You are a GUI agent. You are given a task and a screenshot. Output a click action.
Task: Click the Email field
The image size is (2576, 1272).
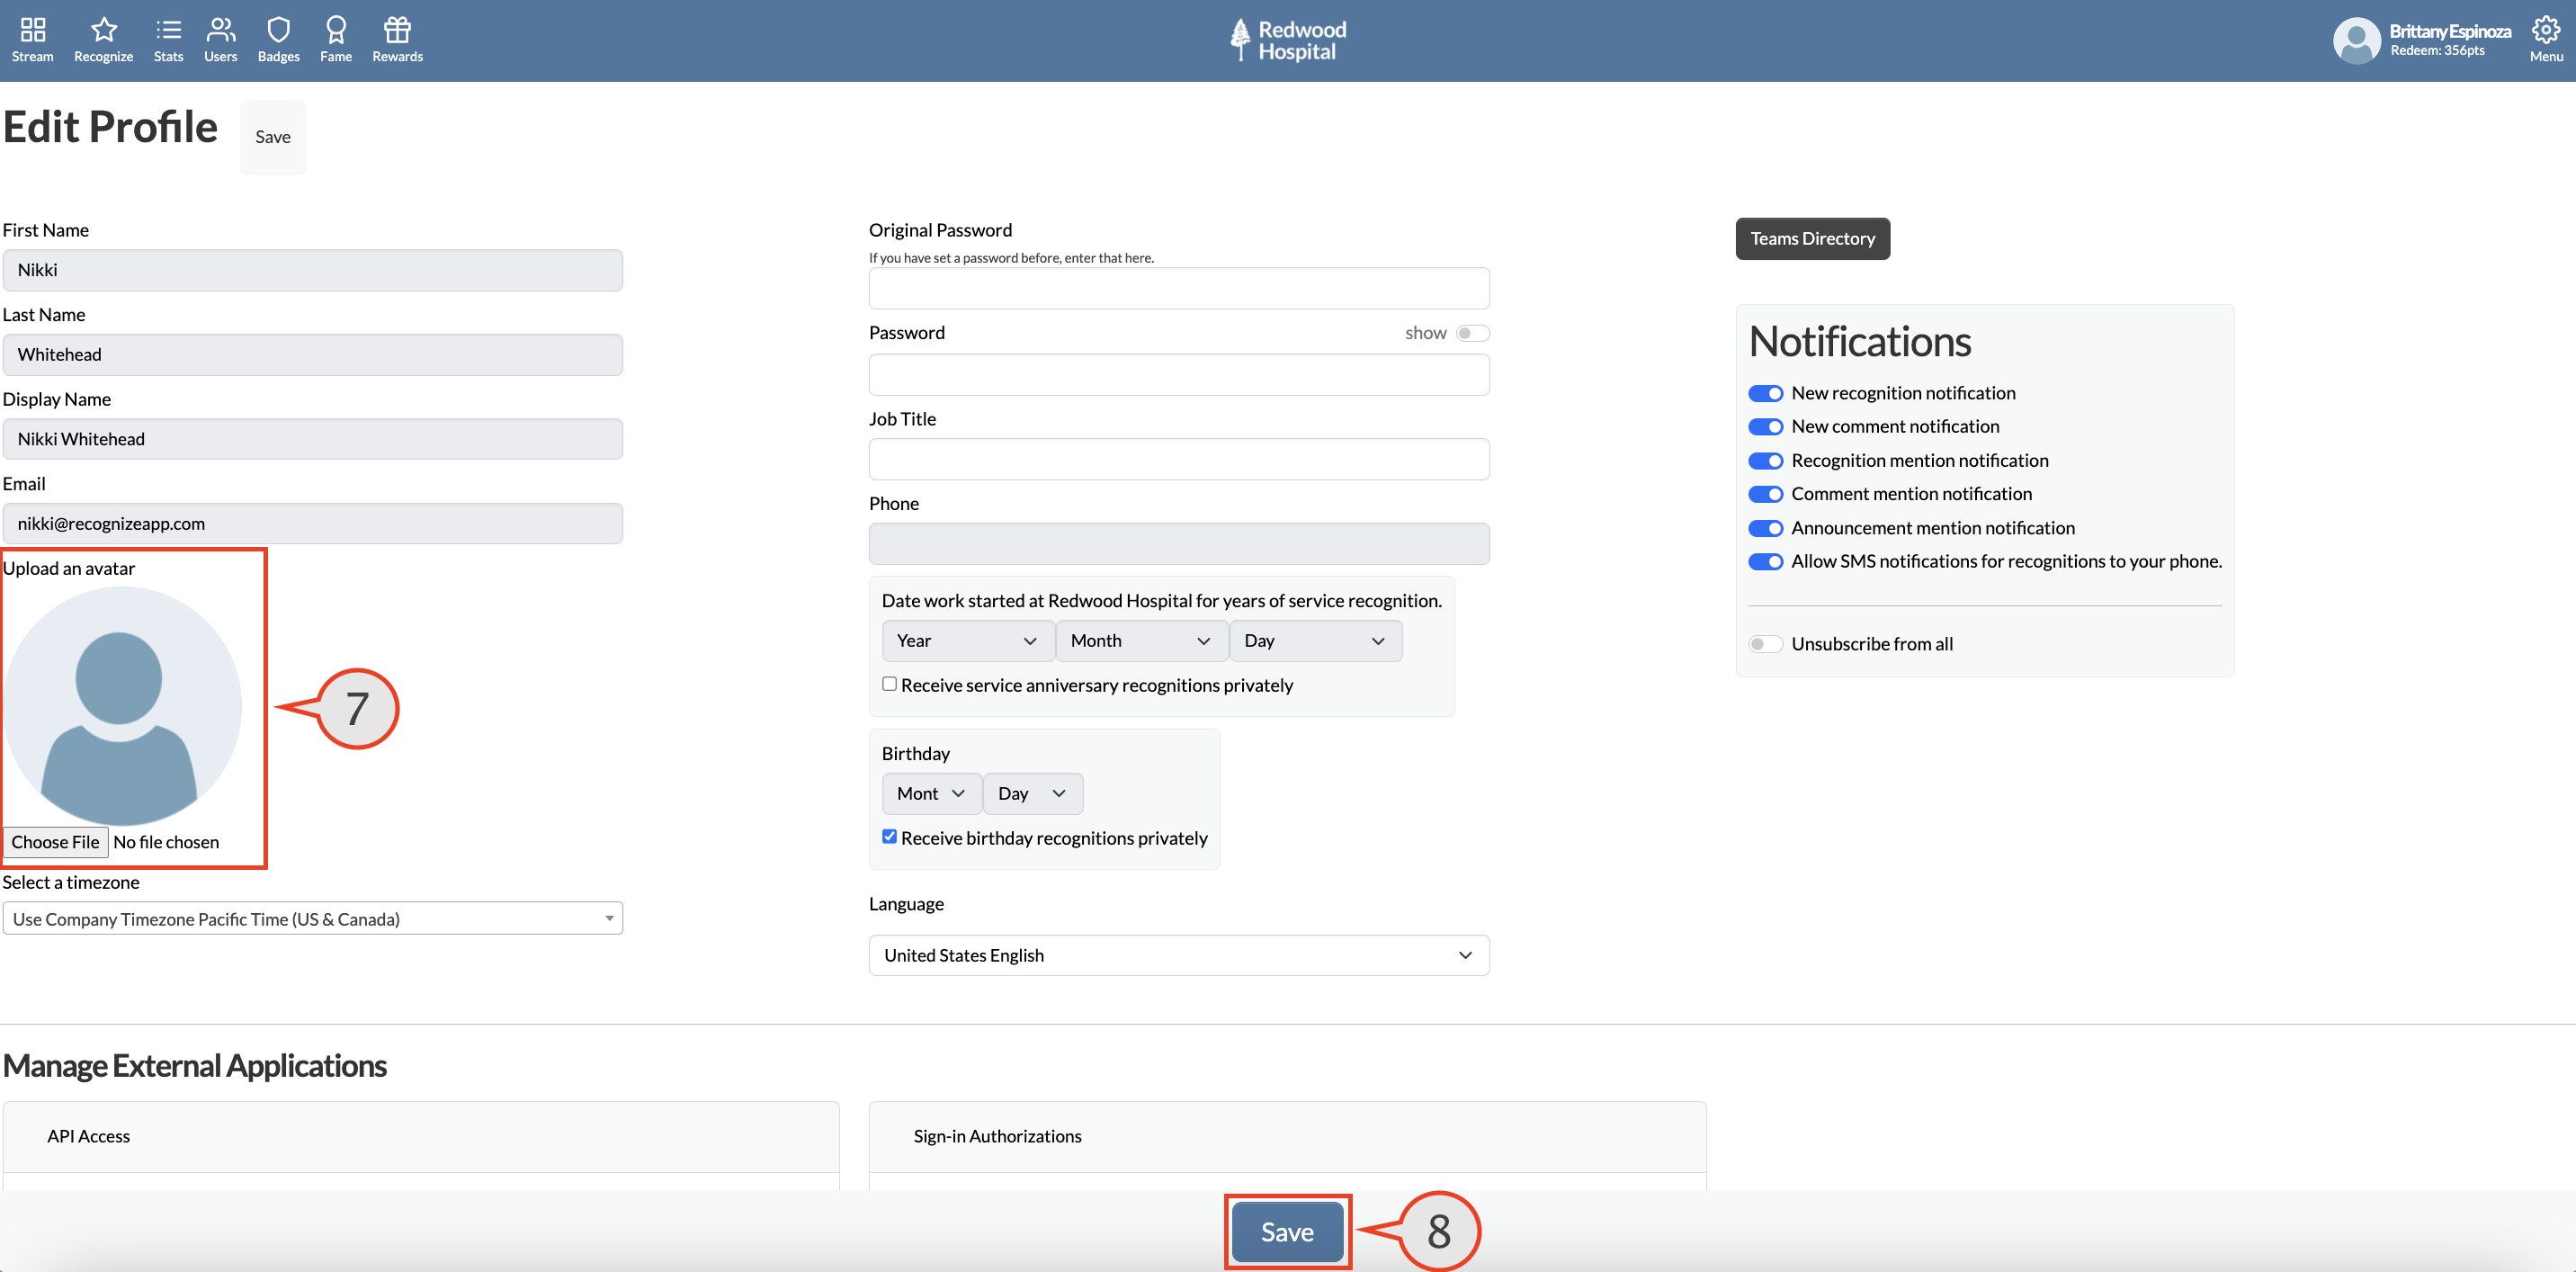click(x=312, y=524)
